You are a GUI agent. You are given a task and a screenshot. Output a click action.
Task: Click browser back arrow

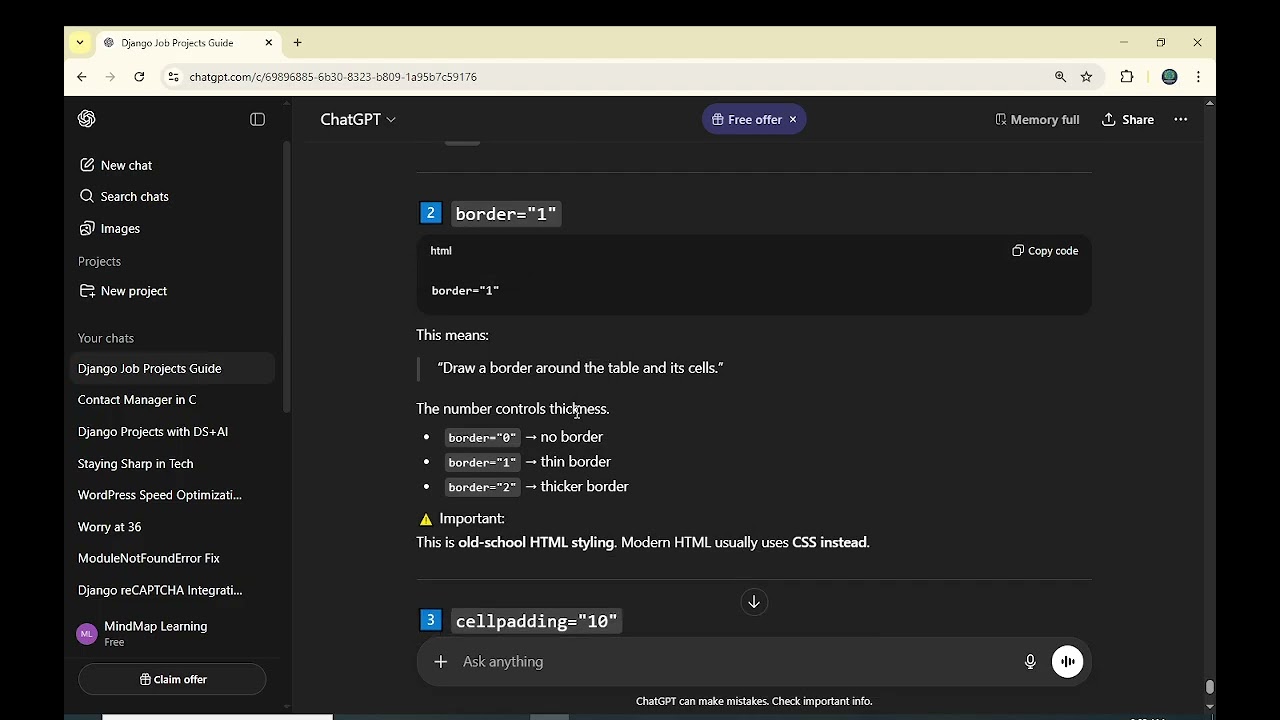pos(82,77)
